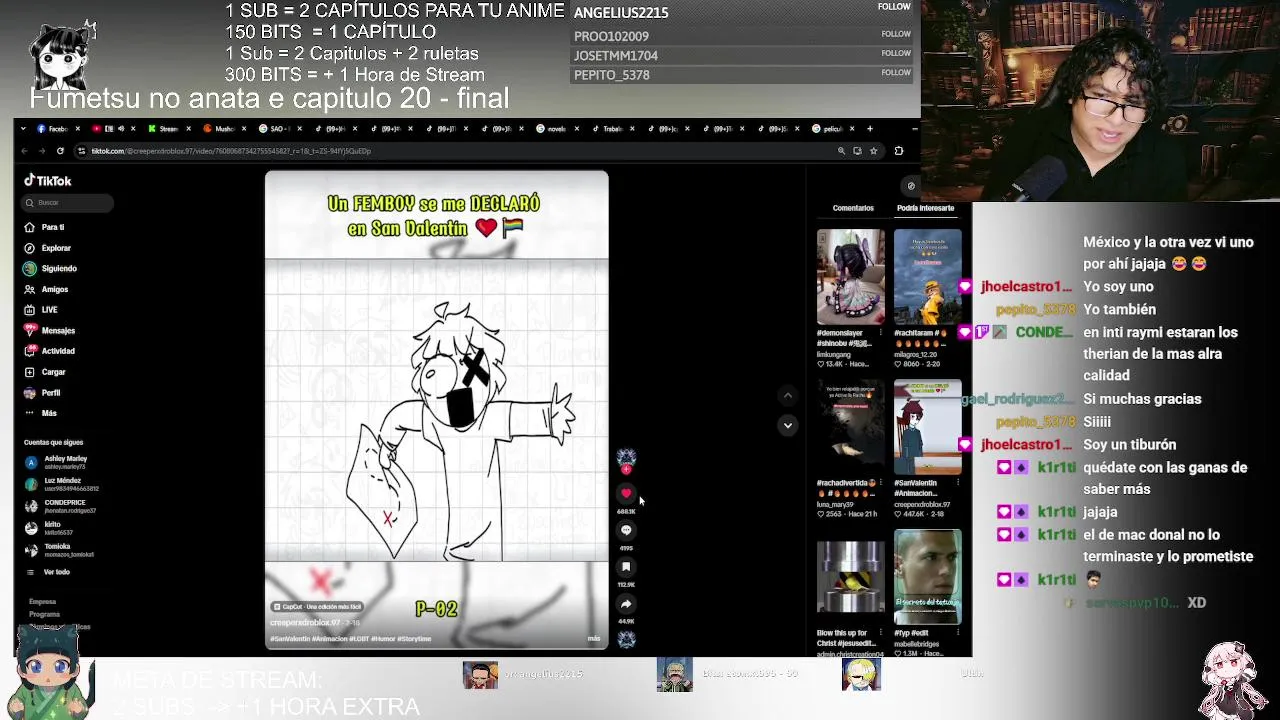The image size is (1280, 720).
Task: Follow PROO102009
Action: (x=896, y=34)
